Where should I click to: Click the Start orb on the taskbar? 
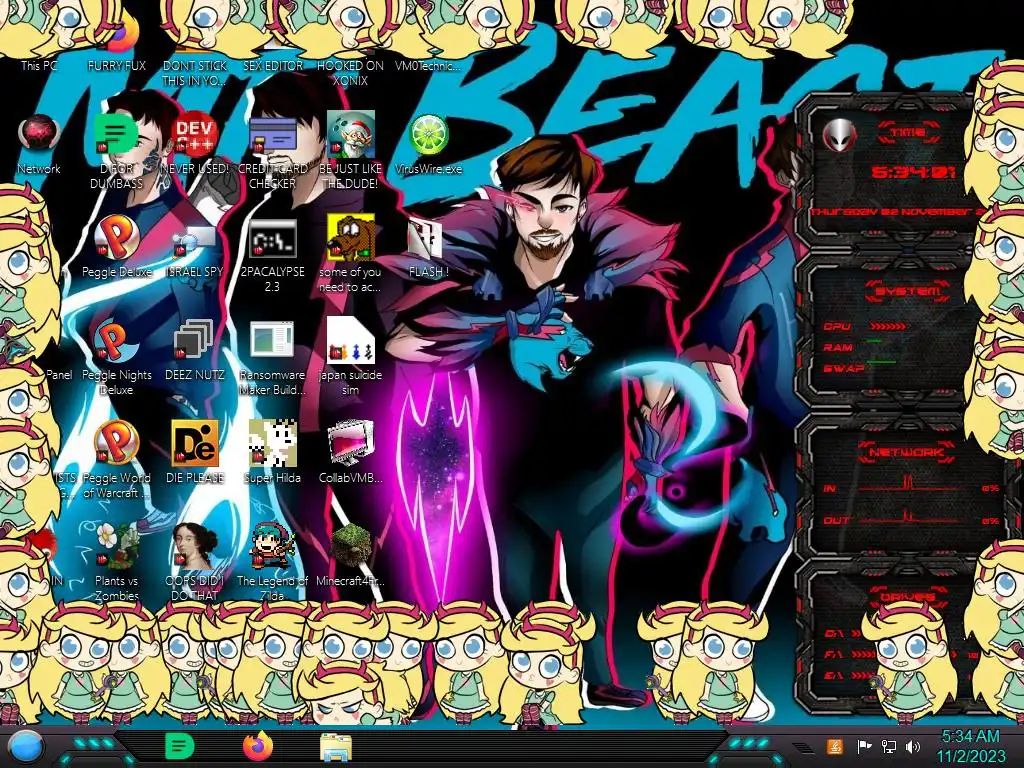click(x=25, y=747)
